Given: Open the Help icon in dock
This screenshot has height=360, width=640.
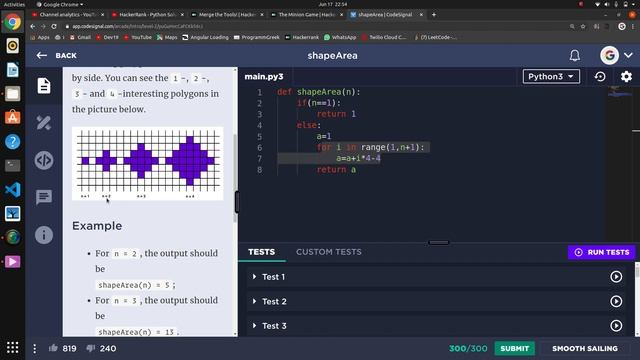Looking at the screenshot, I should point(13,142).
